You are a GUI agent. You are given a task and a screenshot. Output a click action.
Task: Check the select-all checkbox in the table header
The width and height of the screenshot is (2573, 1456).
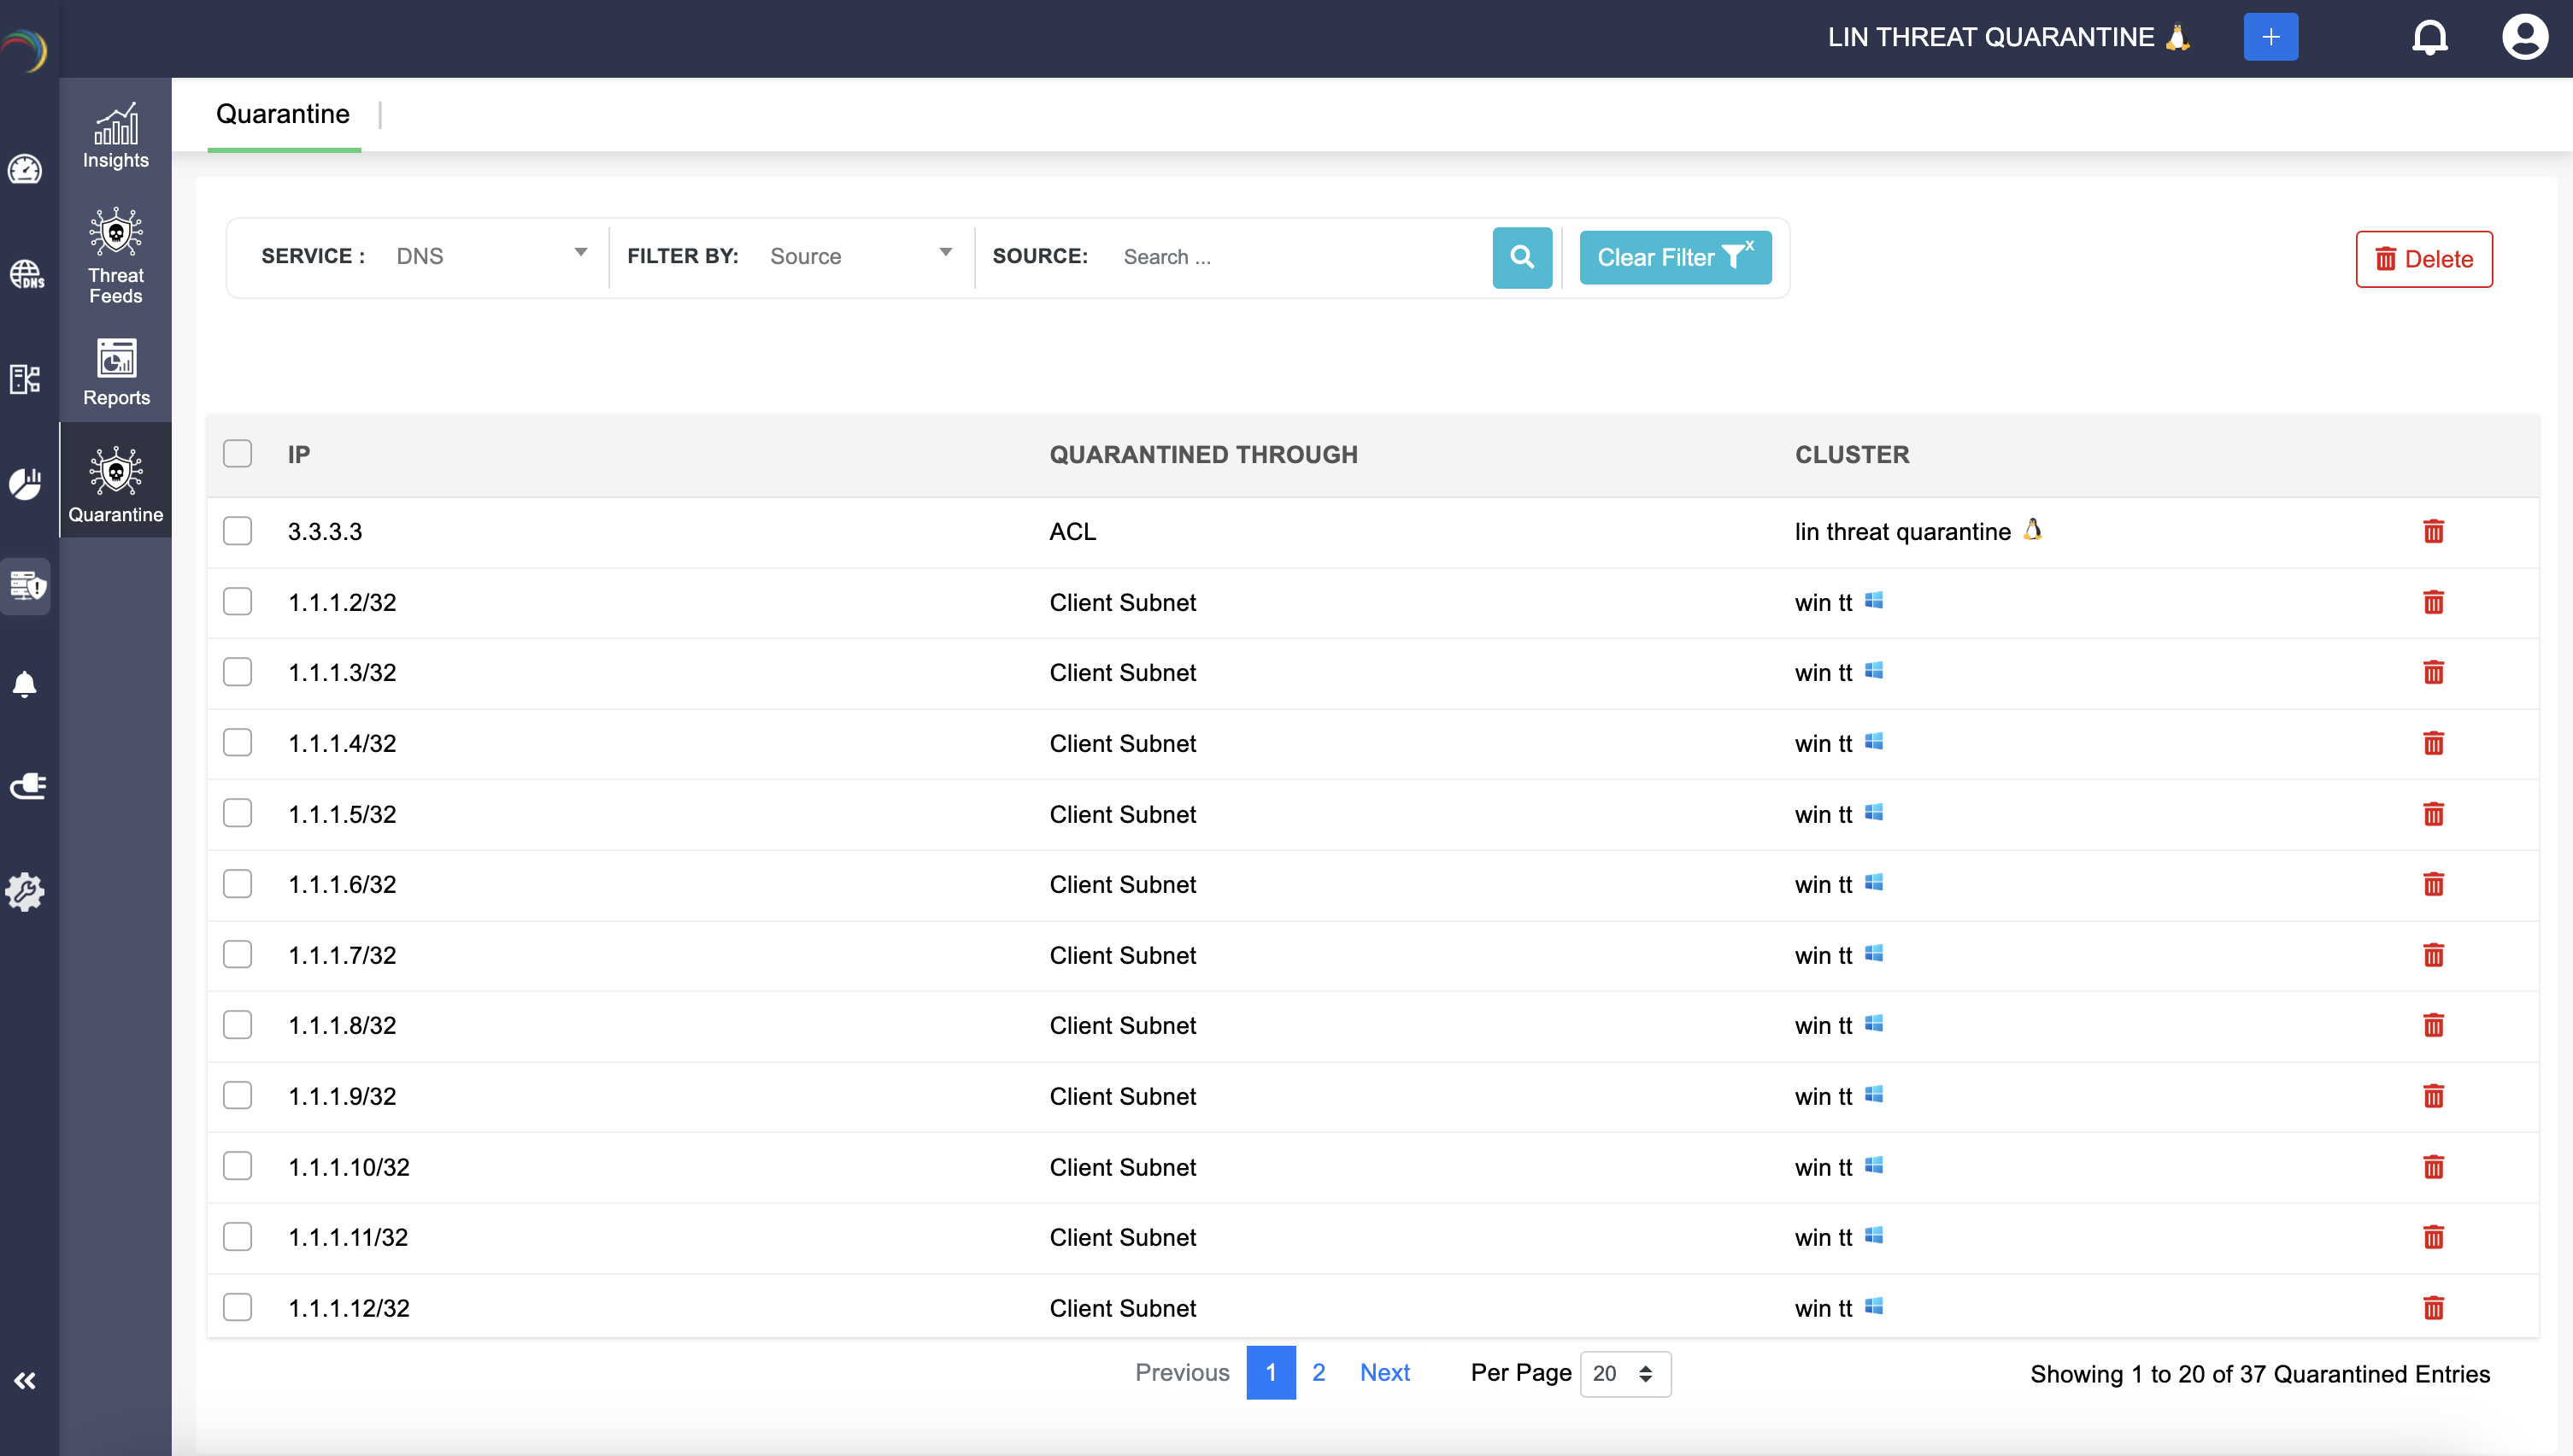click(237, 454)
